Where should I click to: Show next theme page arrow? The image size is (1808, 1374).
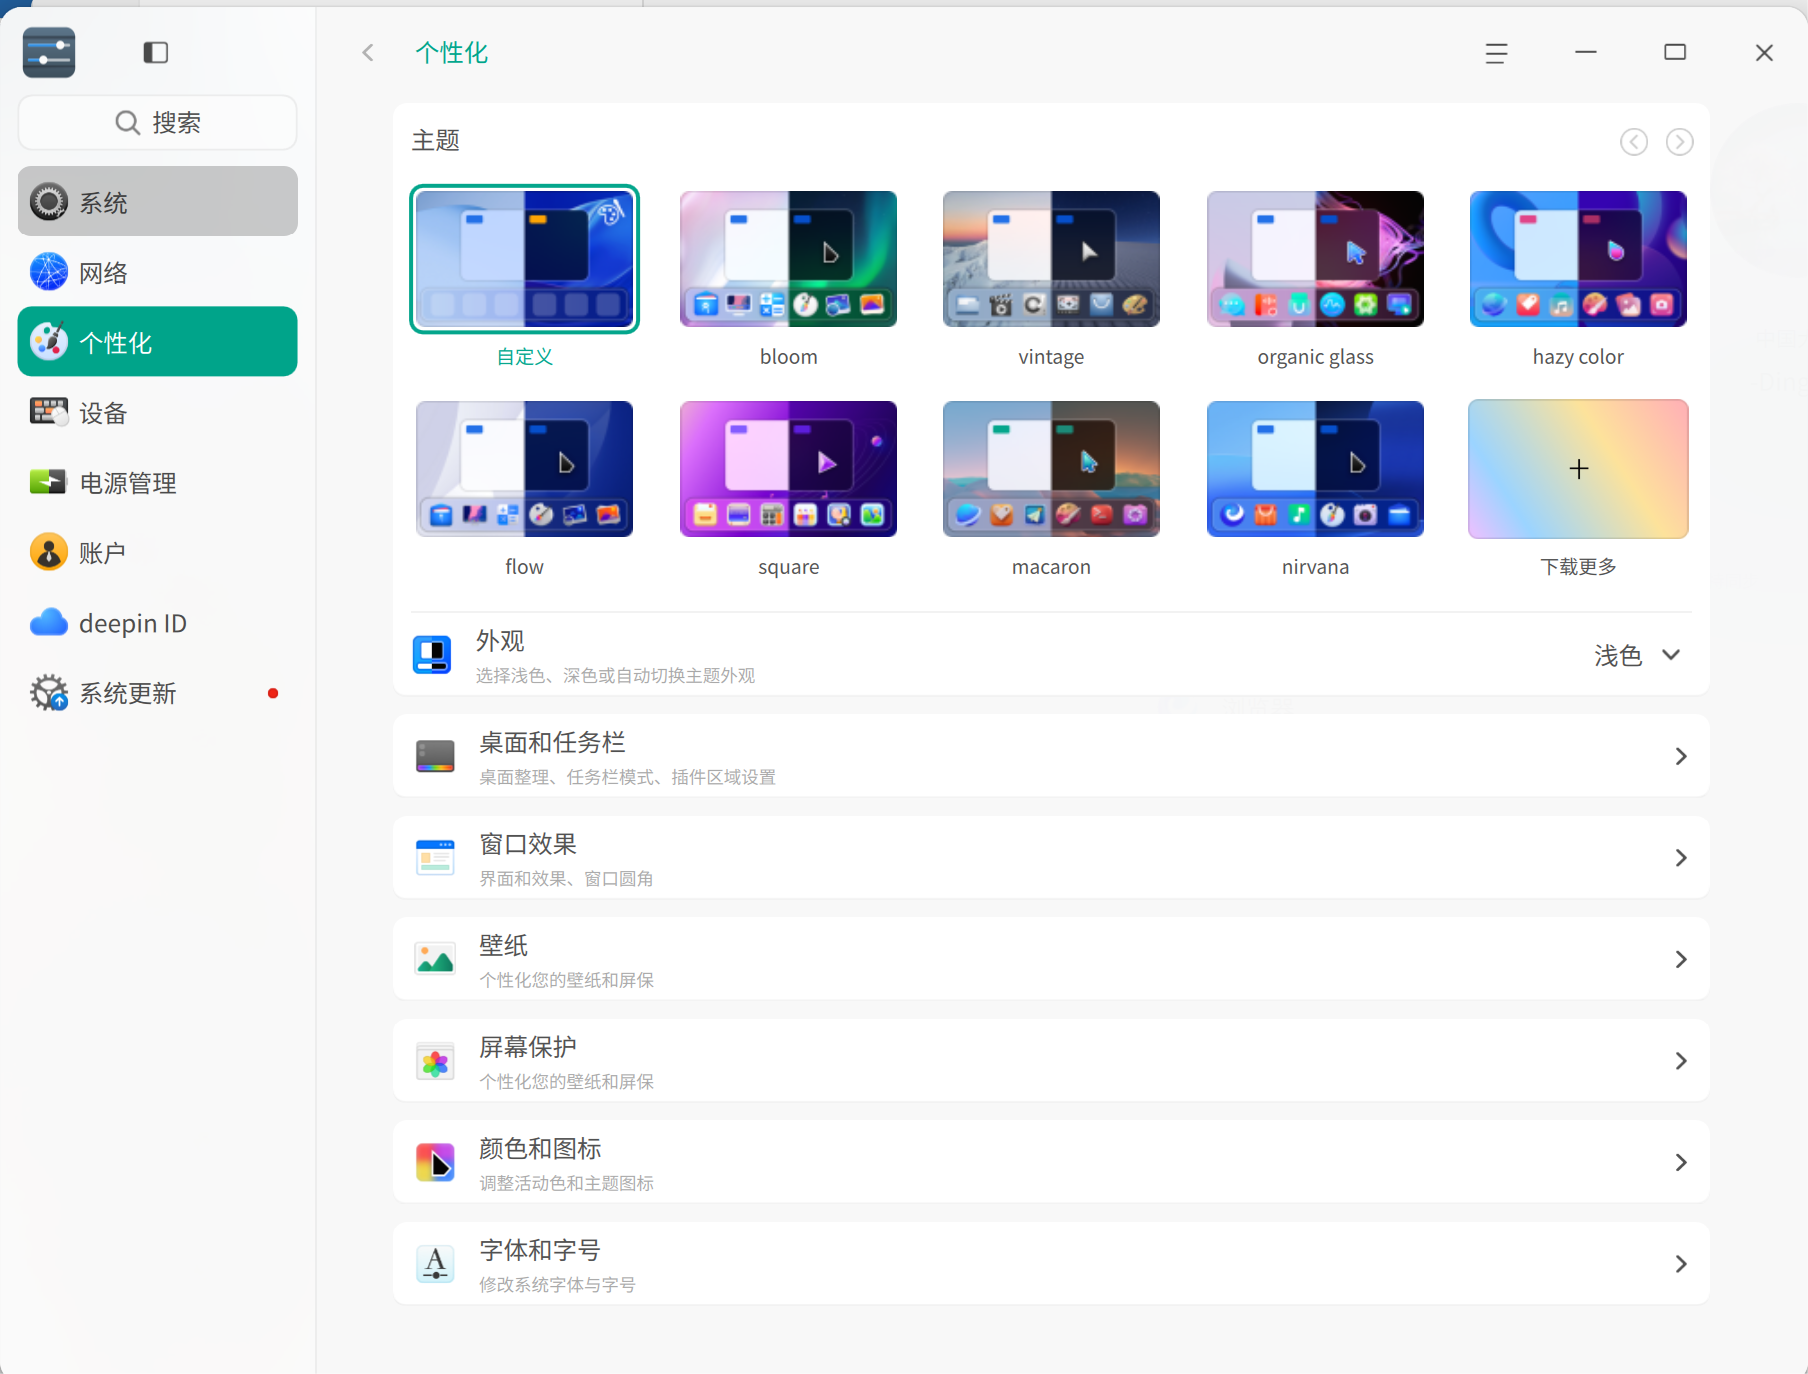click(x=1680, y=142)
